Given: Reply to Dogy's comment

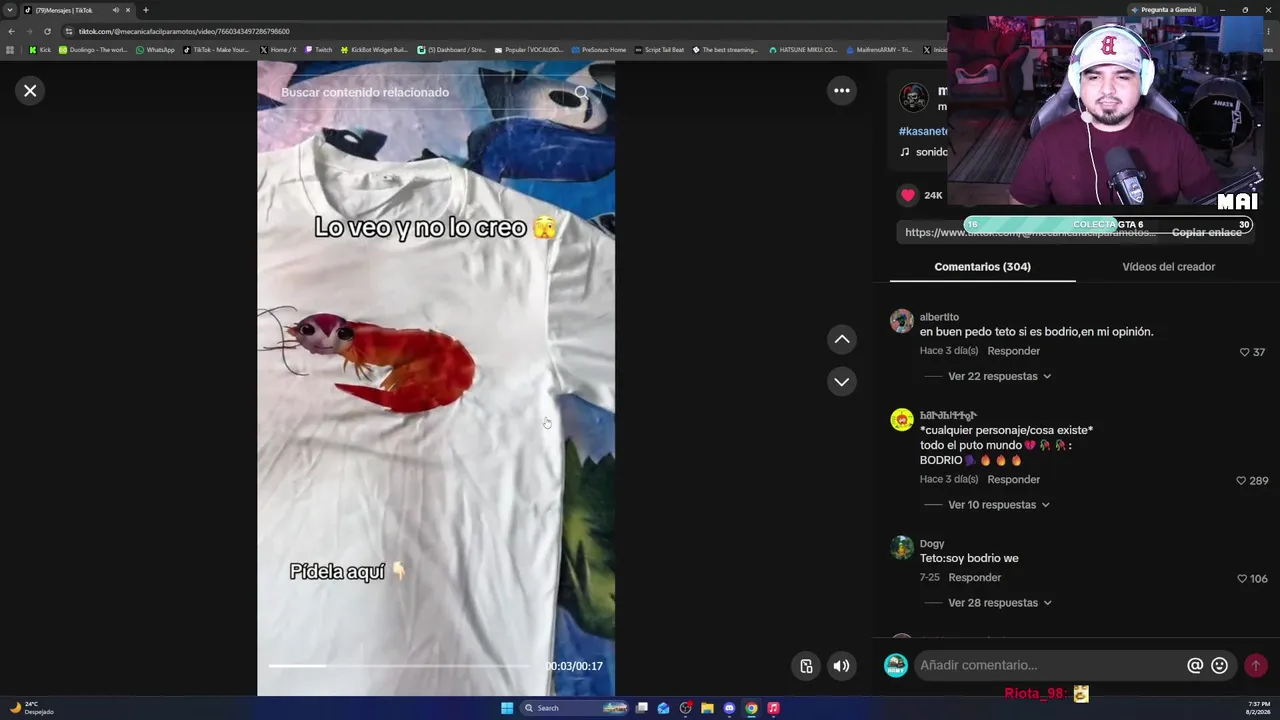Looking at the screenshot, I should click(974, 578).
